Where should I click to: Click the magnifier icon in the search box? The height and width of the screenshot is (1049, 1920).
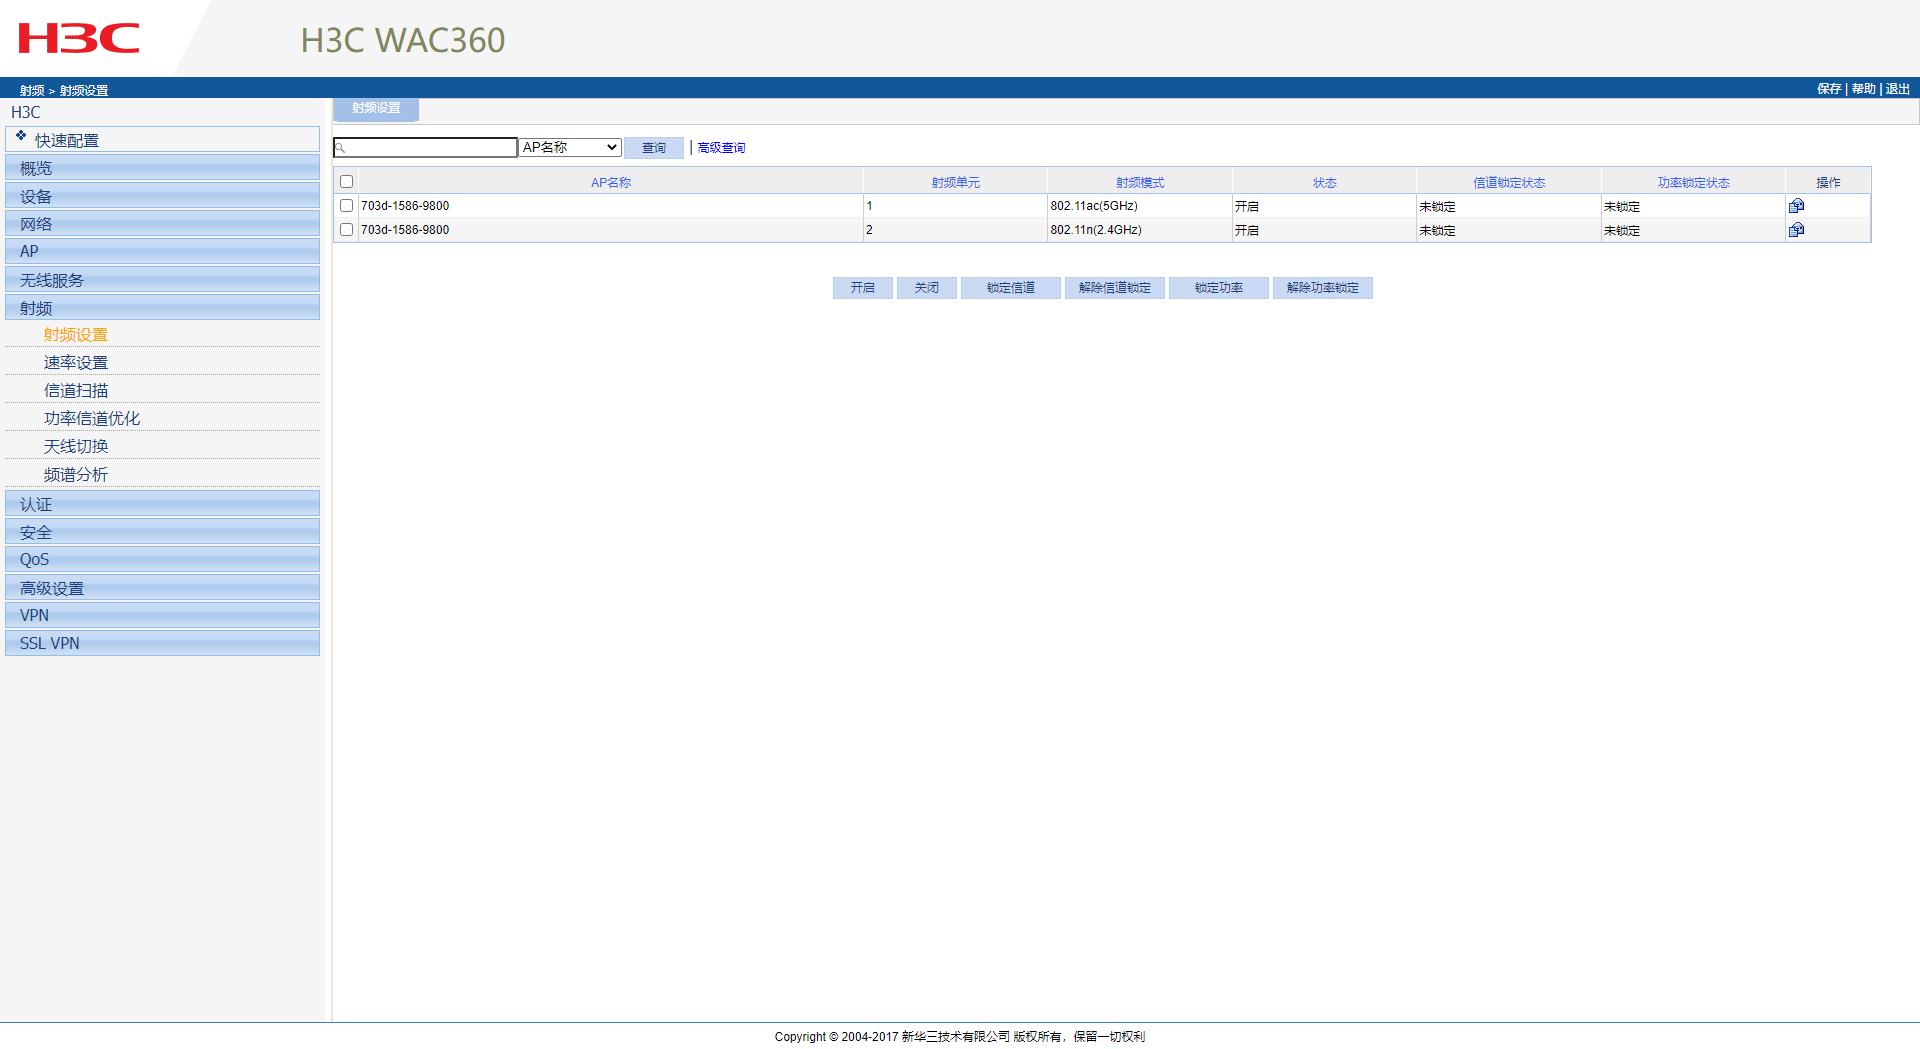click(x=340, y=148)
